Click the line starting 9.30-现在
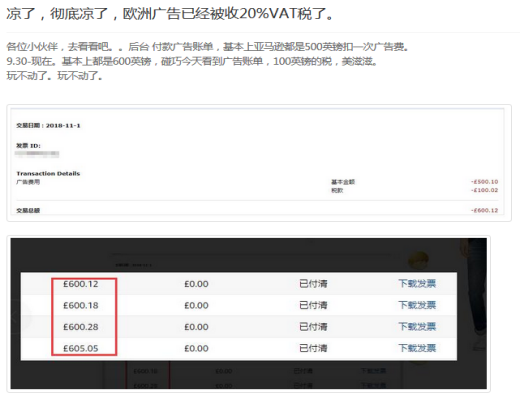Image resolution: width=521 pixels, height=395 pixels. [192, 61]
